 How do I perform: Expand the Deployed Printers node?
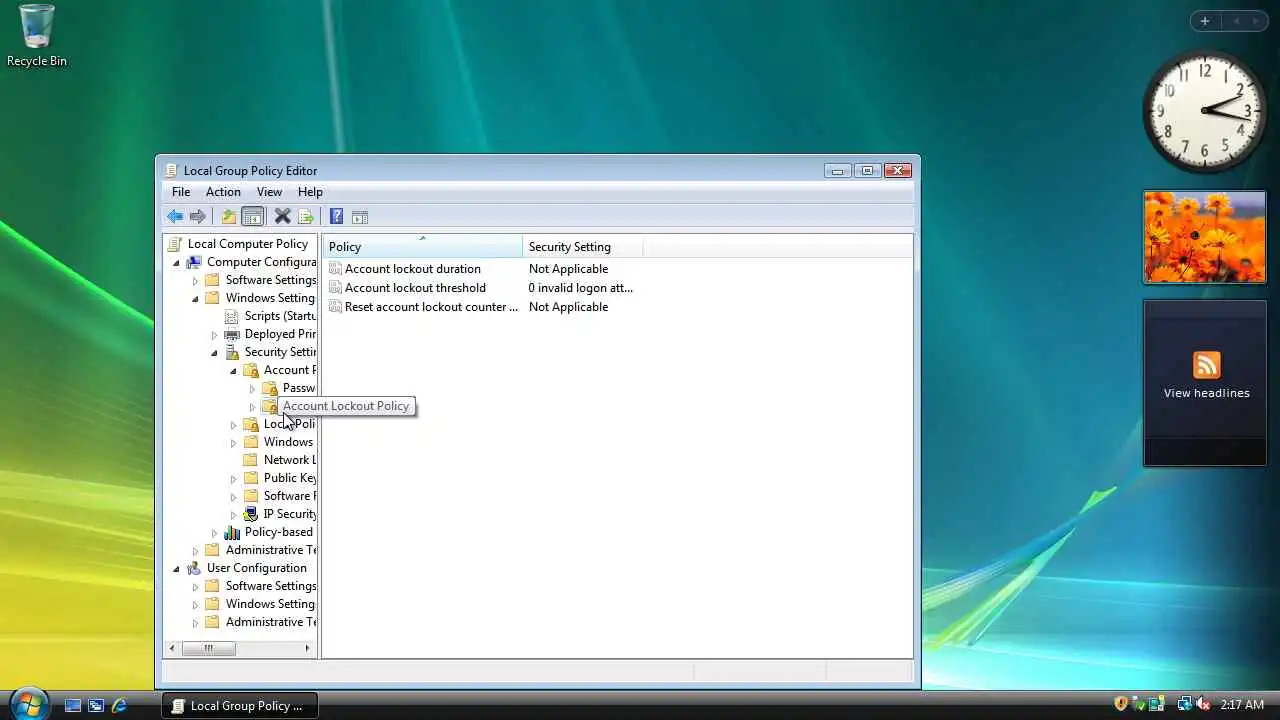tap(215, 334)
